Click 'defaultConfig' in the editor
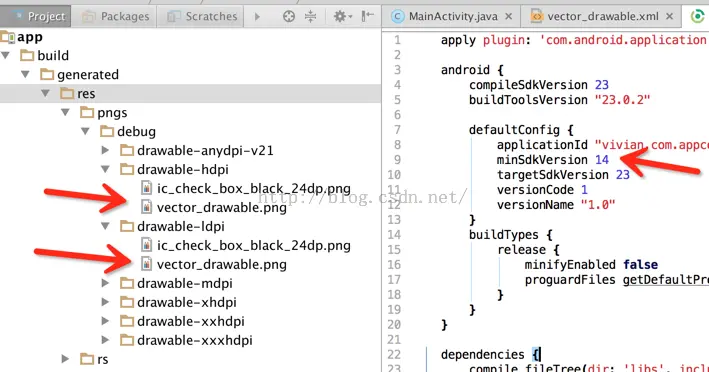709x372 pixels. [x=514, y=130]
